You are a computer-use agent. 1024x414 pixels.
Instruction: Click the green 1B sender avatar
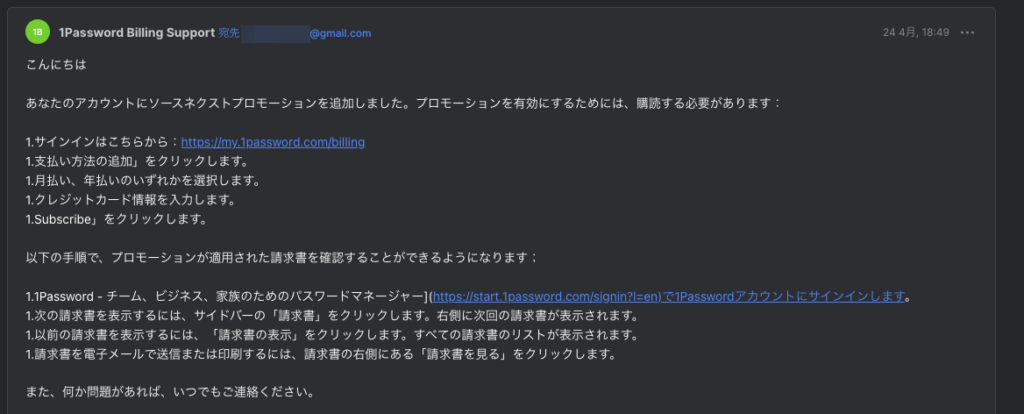37,31
